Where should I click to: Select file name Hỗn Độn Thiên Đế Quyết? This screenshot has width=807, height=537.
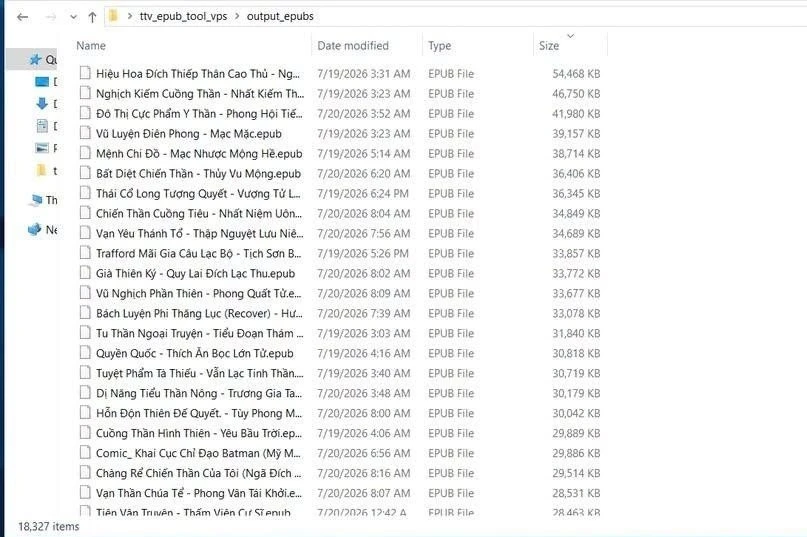[199, 413]
